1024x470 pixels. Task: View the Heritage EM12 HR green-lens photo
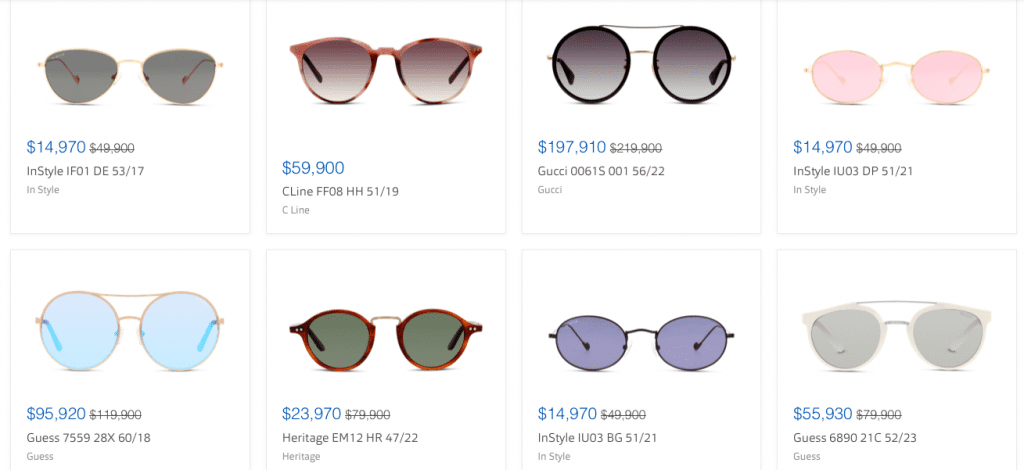tap(385, 337)
